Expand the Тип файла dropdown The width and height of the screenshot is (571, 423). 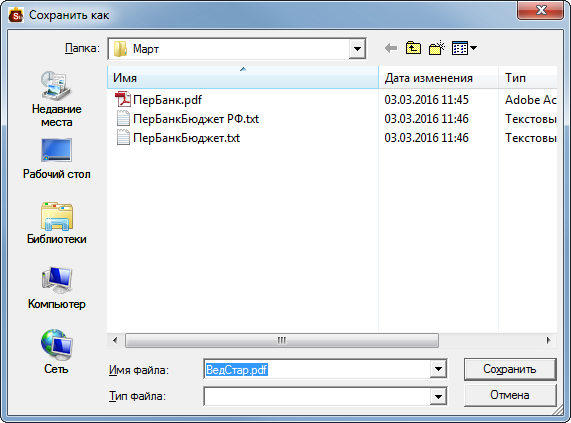click(x=438, y=396)
